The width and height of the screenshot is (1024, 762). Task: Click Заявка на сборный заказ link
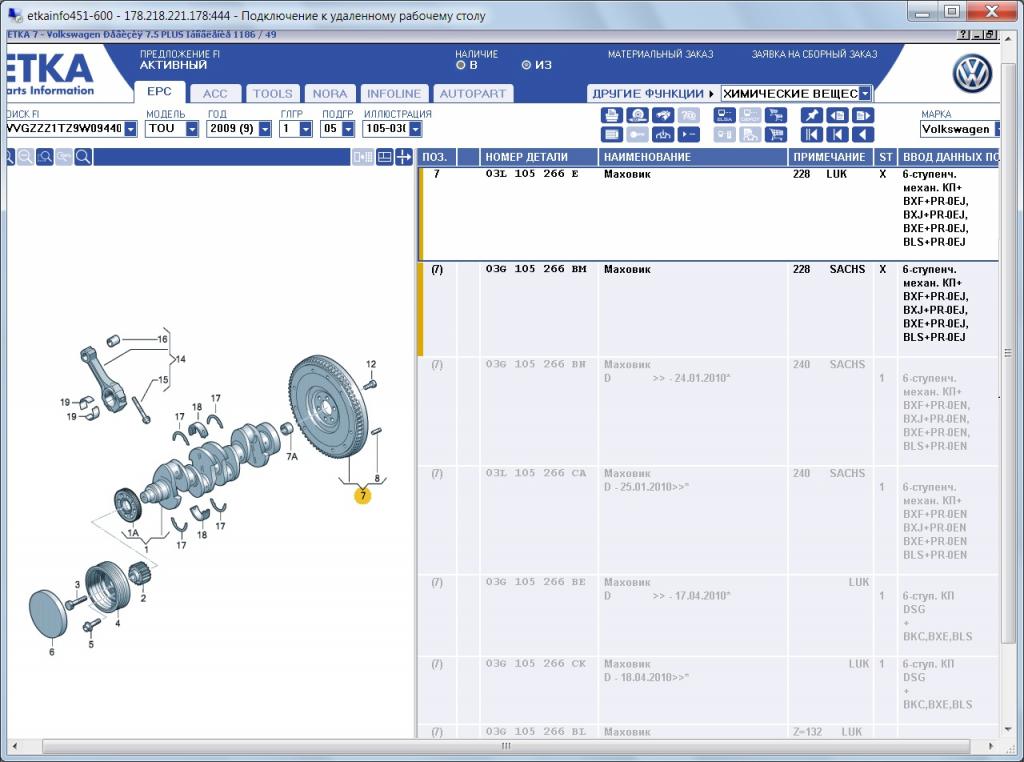click(814, 54)
